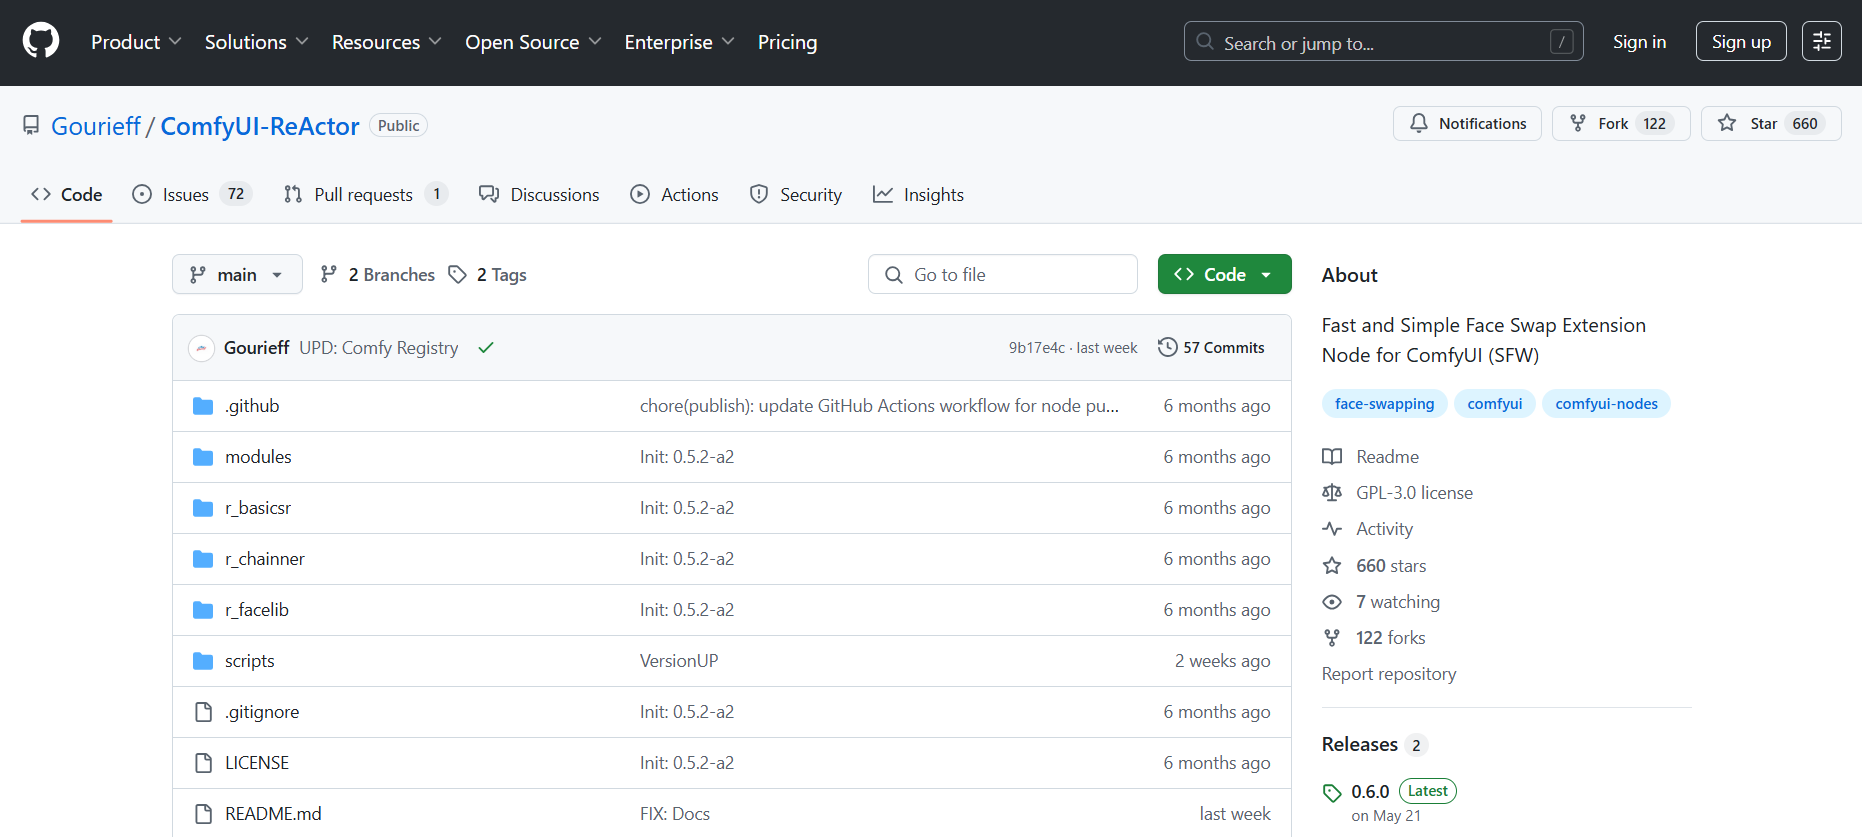Open the UPD: Comfy Registry commit message
The image size is (1862, 837).
pyautogui.click(x=379, y=347)
